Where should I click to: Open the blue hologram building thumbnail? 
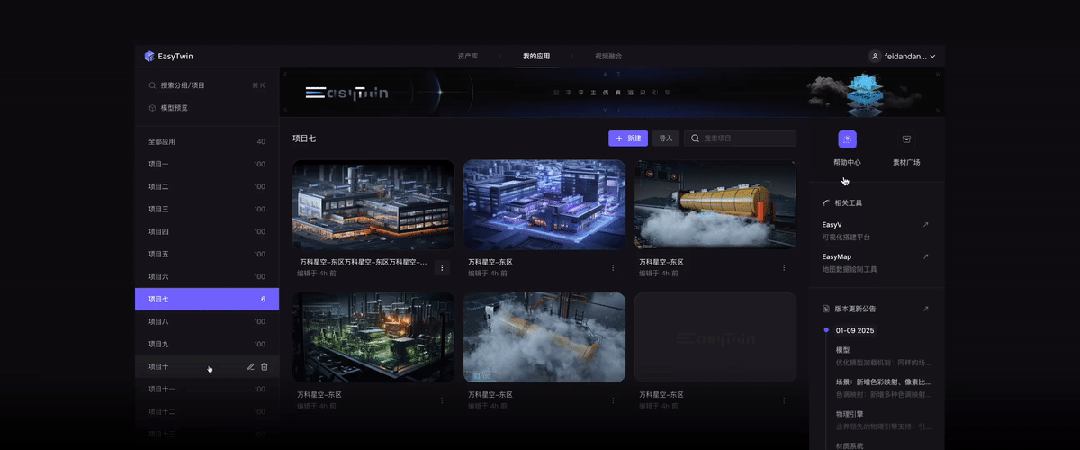coord(544,205)
